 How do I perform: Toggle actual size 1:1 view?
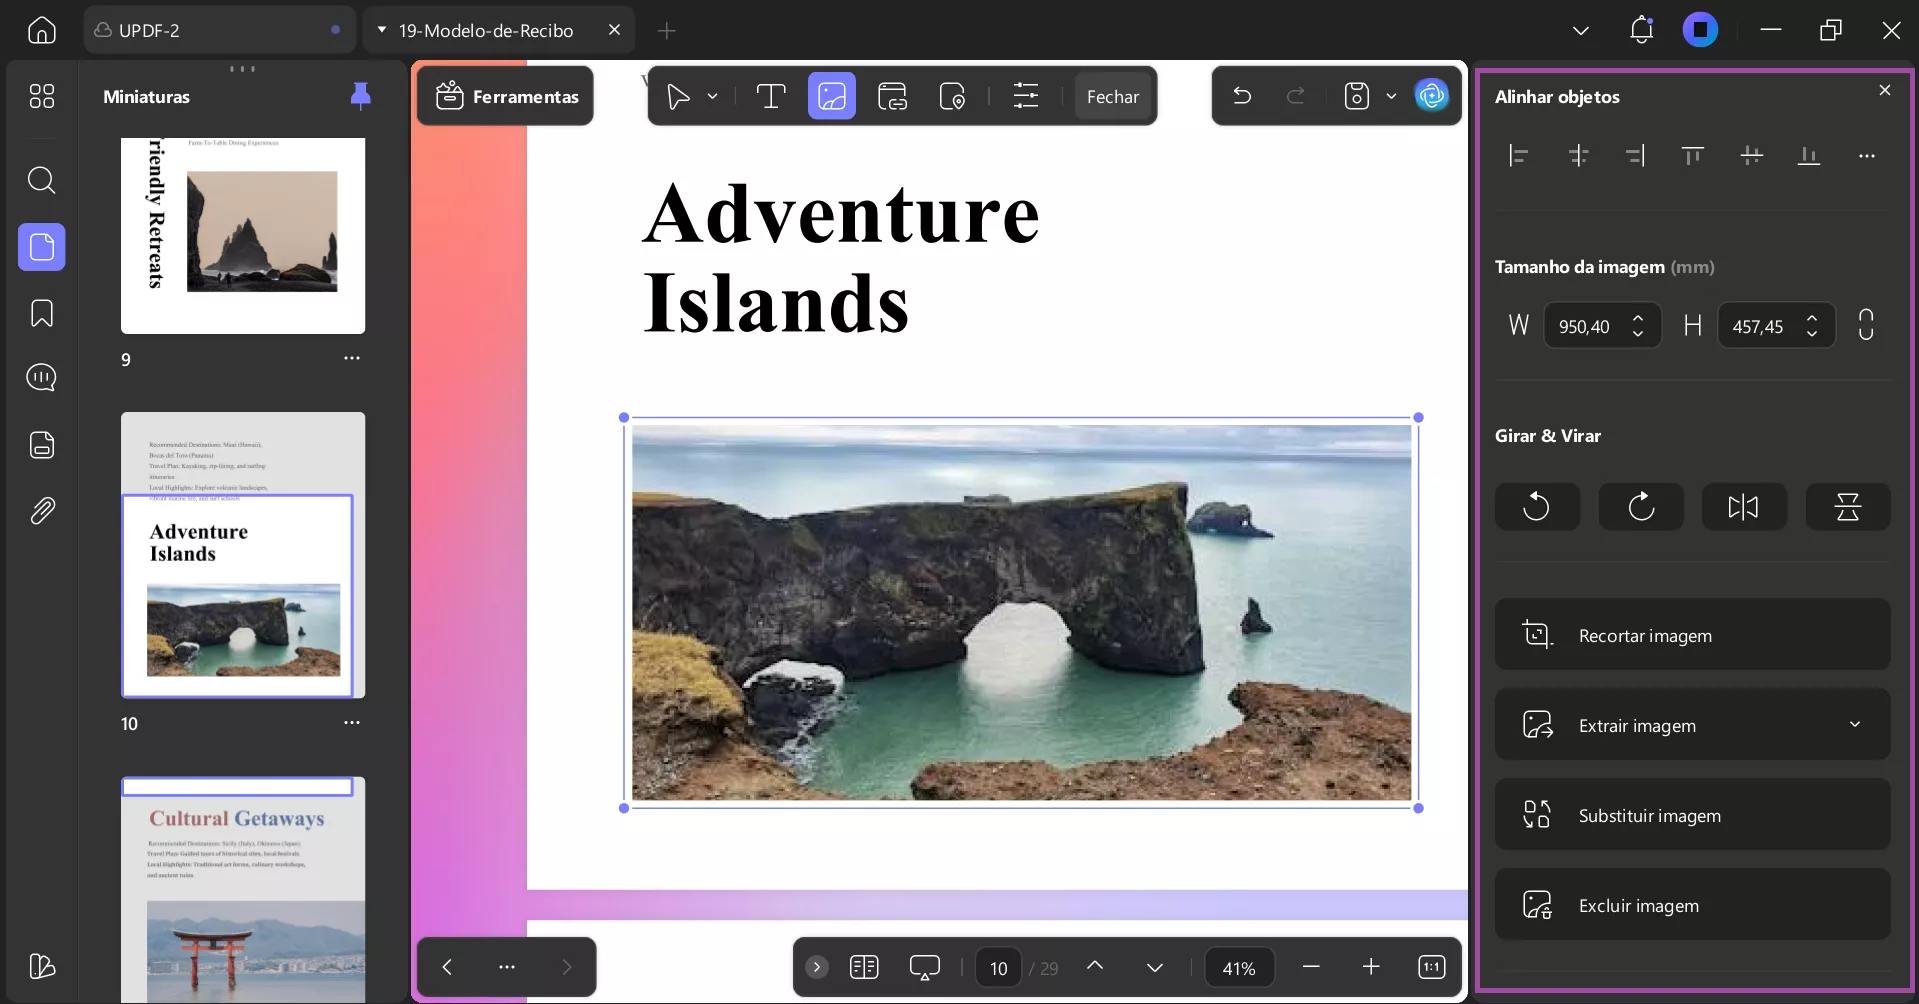click(x=1431, y=967)
